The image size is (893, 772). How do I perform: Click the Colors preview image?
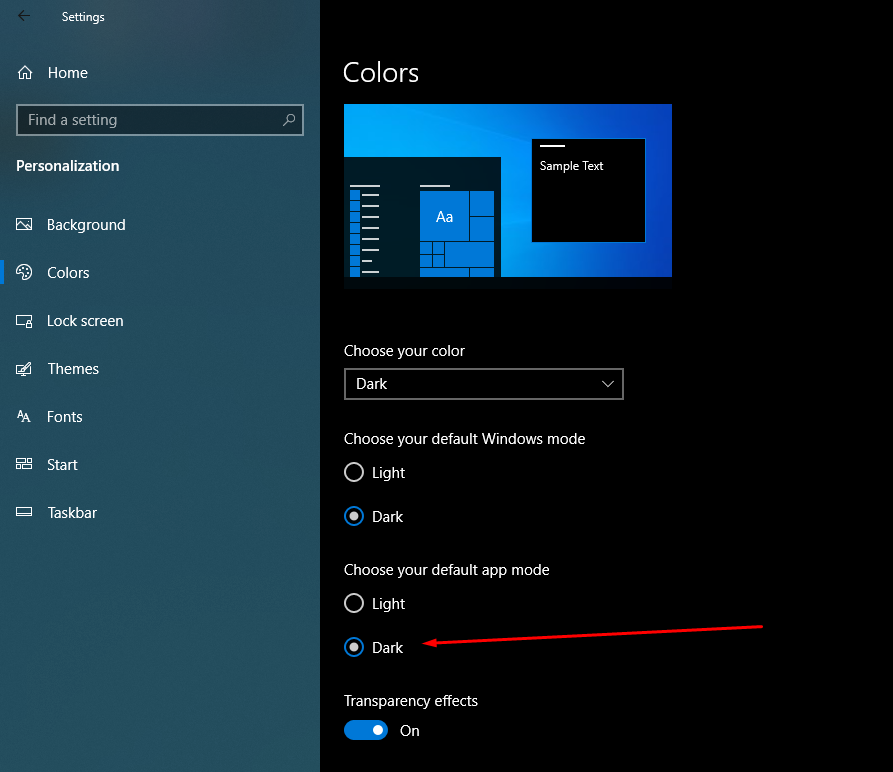coord(507,196)
